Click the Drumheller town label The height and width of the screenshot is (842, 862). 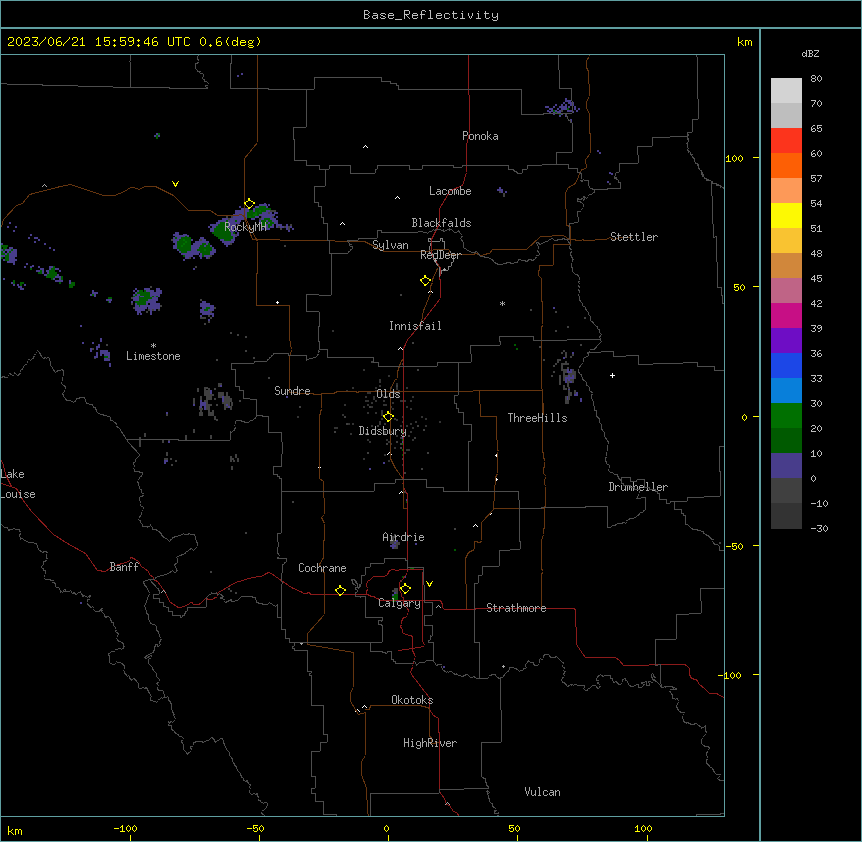click(638, 487)
